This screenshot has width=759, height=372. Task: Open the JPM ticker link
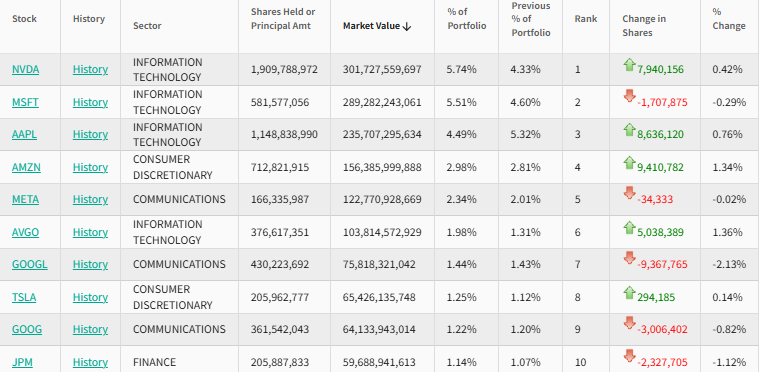(x=22, y=362)
